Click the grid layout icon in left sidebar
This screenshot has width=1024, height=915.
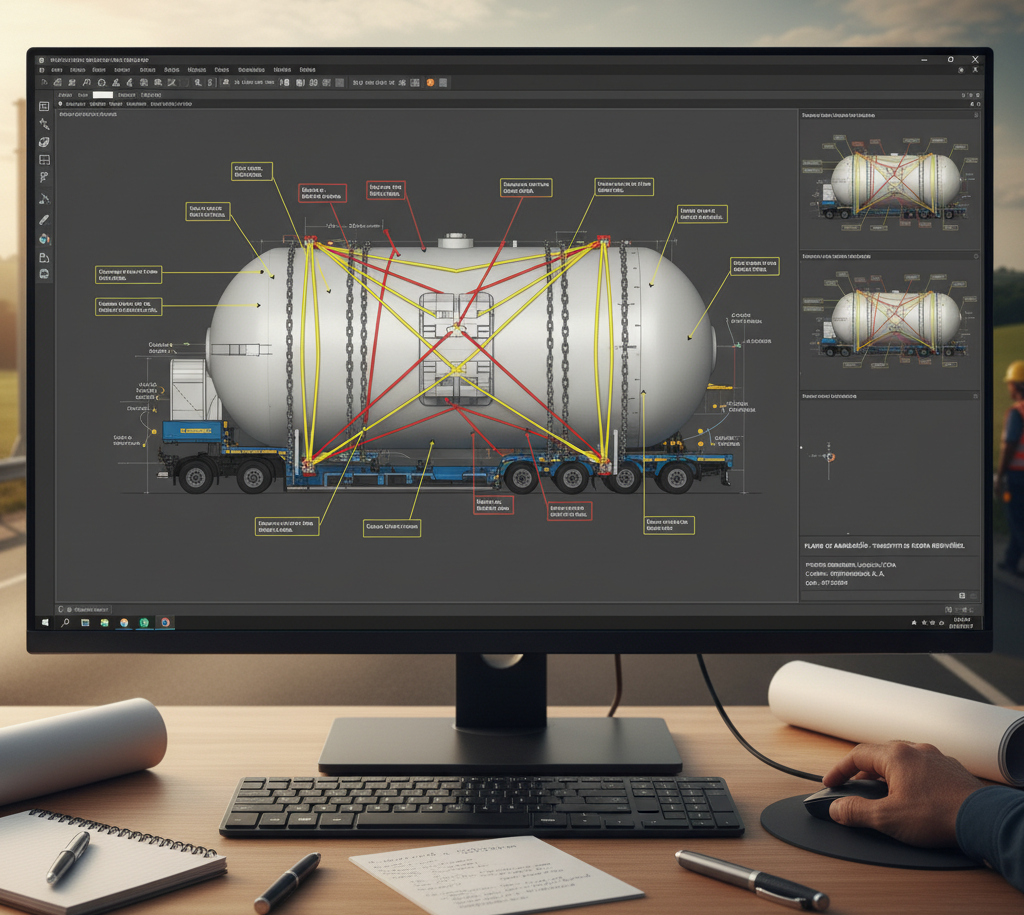[x=44, y=160]
